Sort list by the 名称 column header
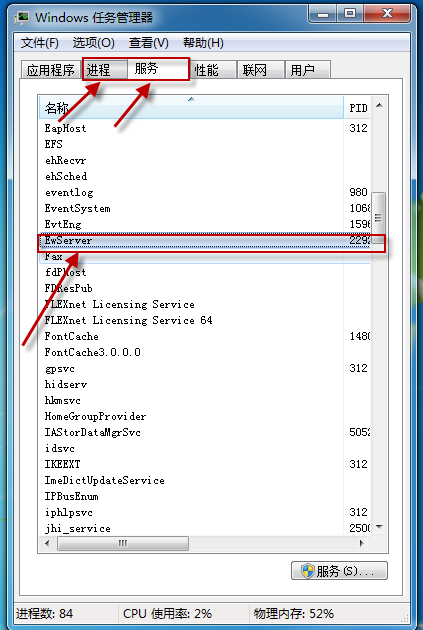 (191, 108)
